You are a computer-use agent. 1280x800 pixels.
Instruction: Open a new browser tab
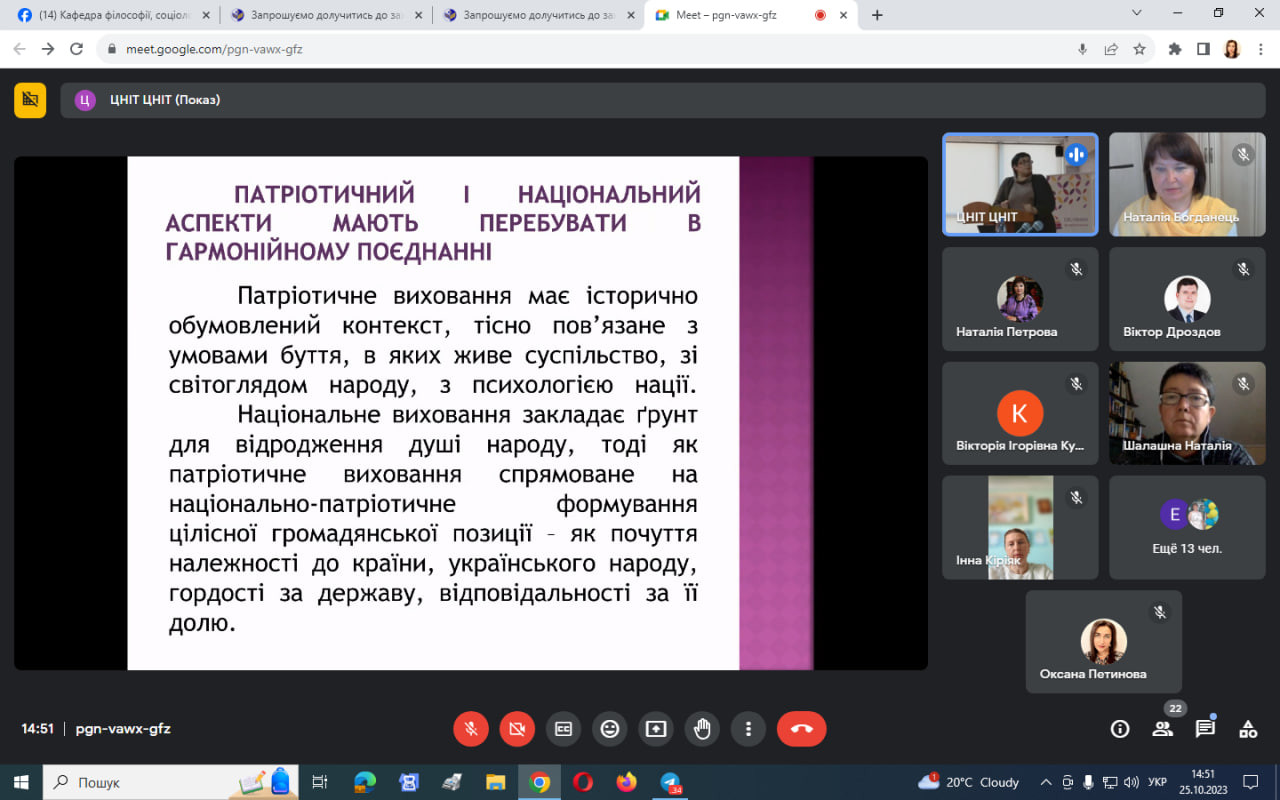pyautogui.click(x=877, y=15)
